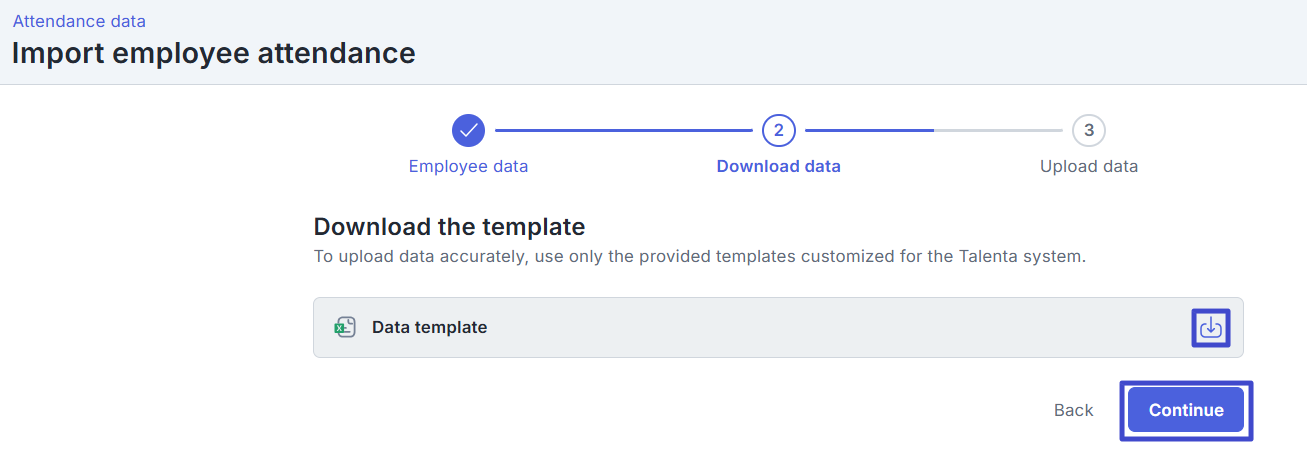The width and height of the screenshot is (1307, 451).
Task: Click the Excel file icon
Action: click(345, 327)
